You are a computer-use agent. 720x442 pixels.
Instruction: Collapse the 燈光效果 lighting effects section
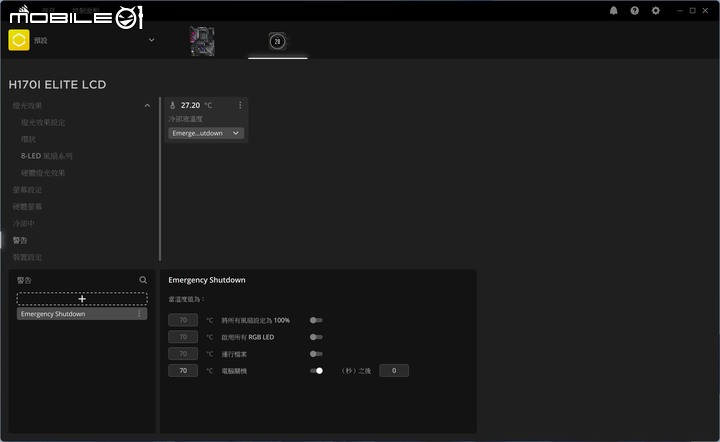click(x=147, y=106)
